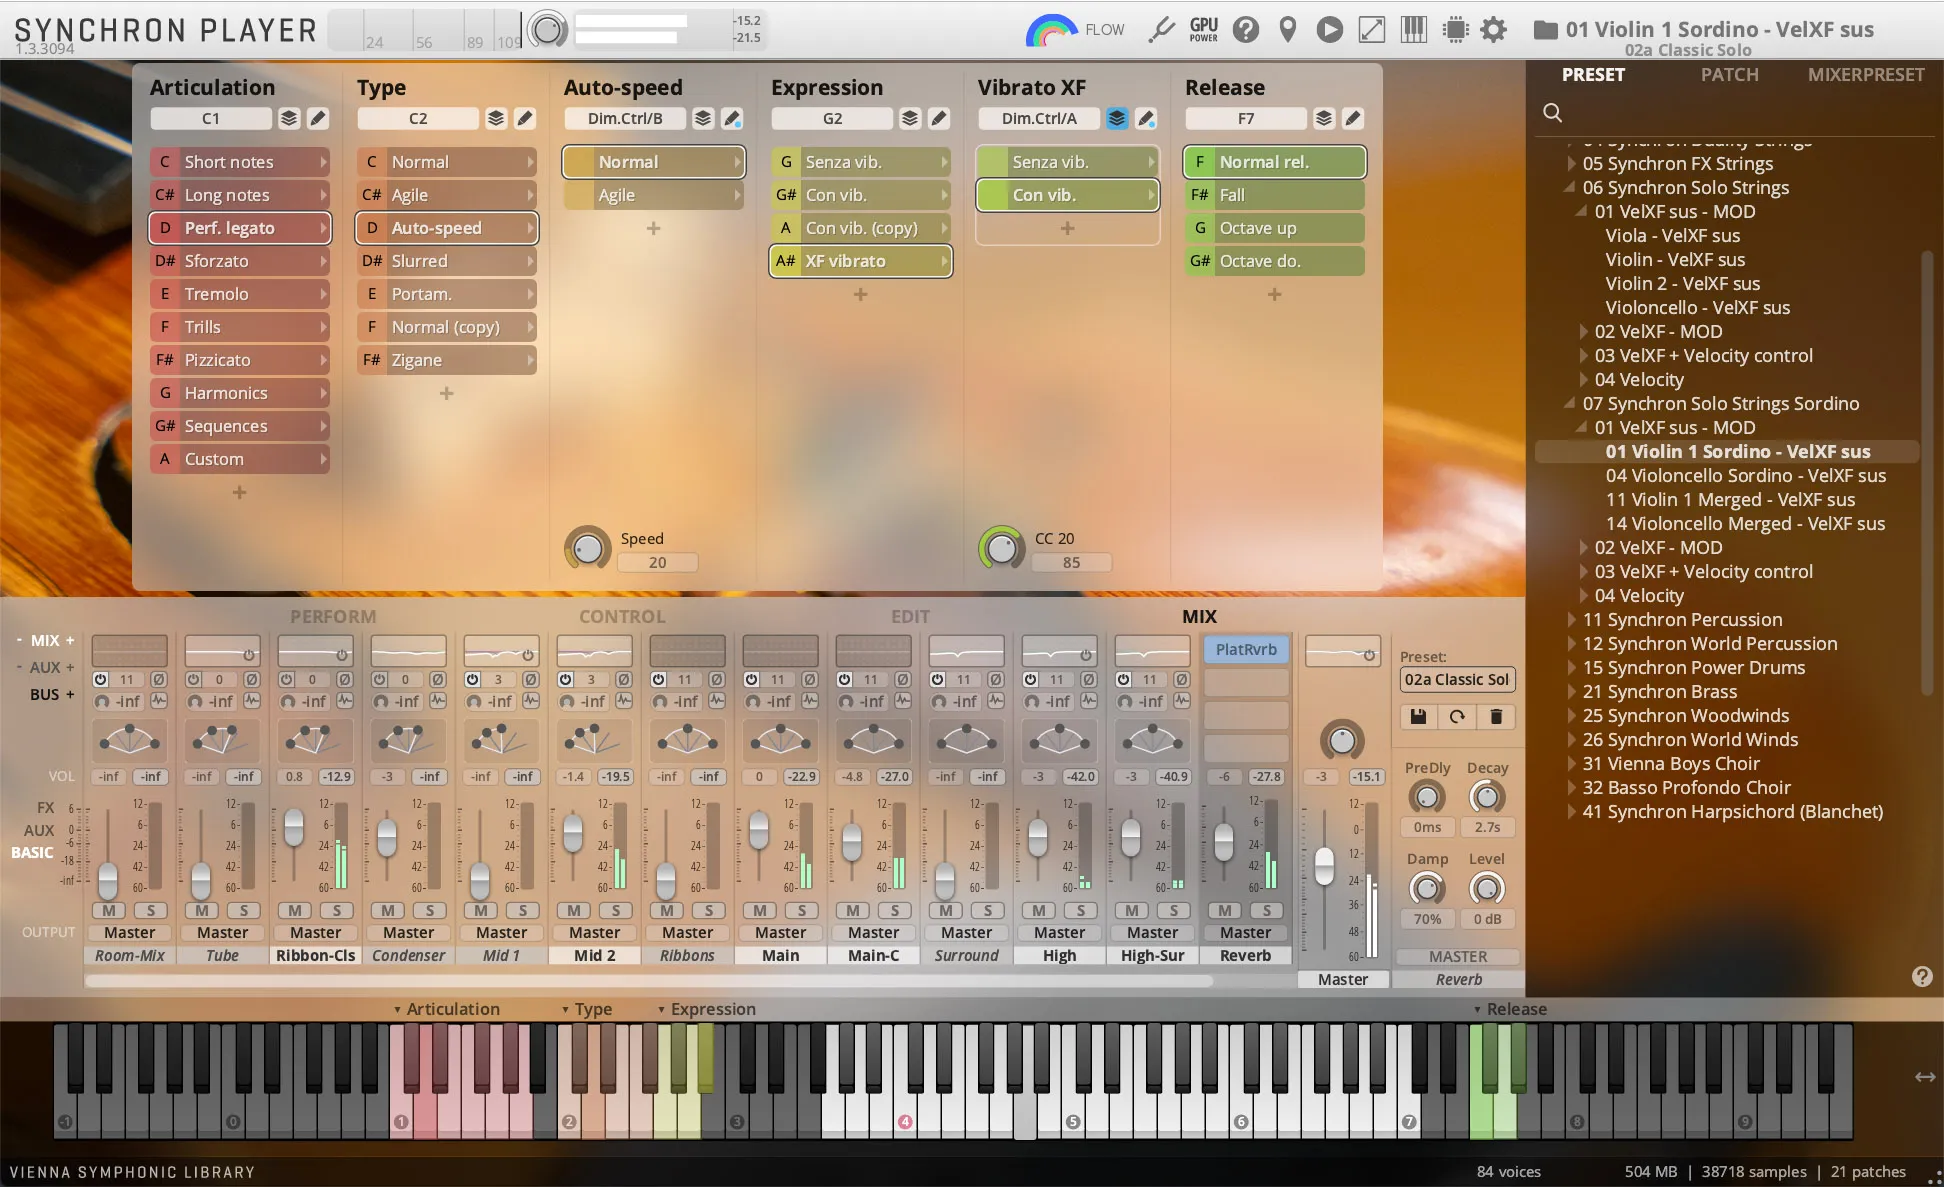The width and height of the screenshot is (1944, 1187).
Task: Click the location pin icon
Action: (x=1288, y=30)
